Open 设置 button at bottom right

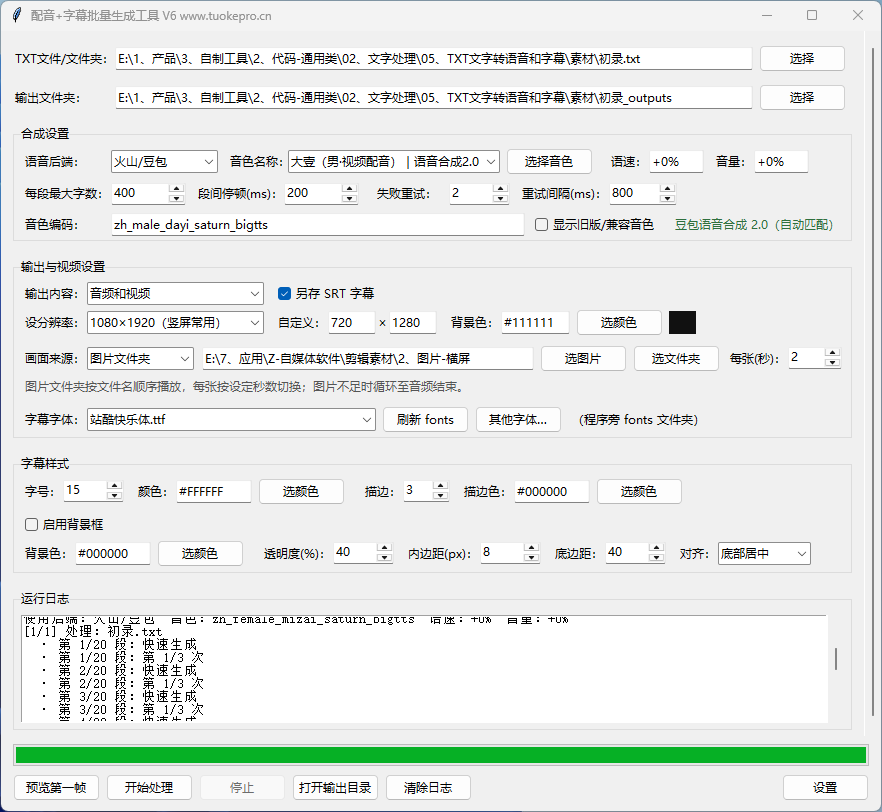pyautogui.click(x=825, y=788)
